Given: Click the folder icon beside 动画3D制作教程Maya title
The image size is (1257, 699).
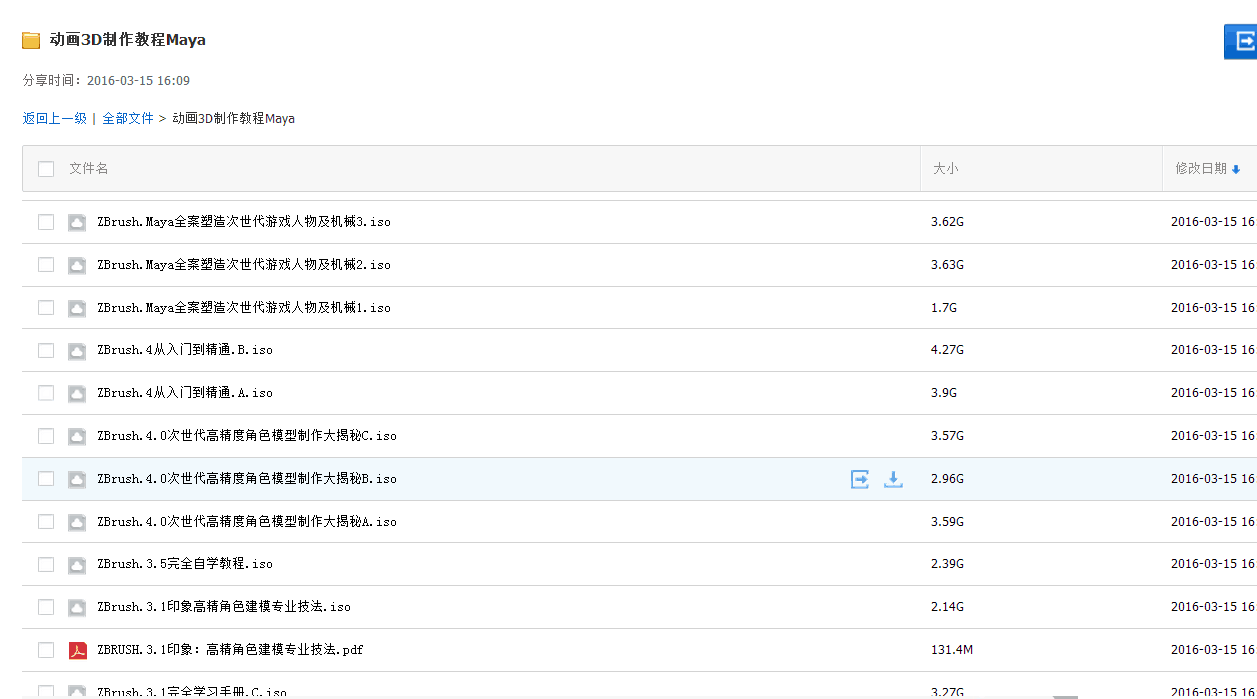Looking at the screenshot, I should tap(31, 40).
